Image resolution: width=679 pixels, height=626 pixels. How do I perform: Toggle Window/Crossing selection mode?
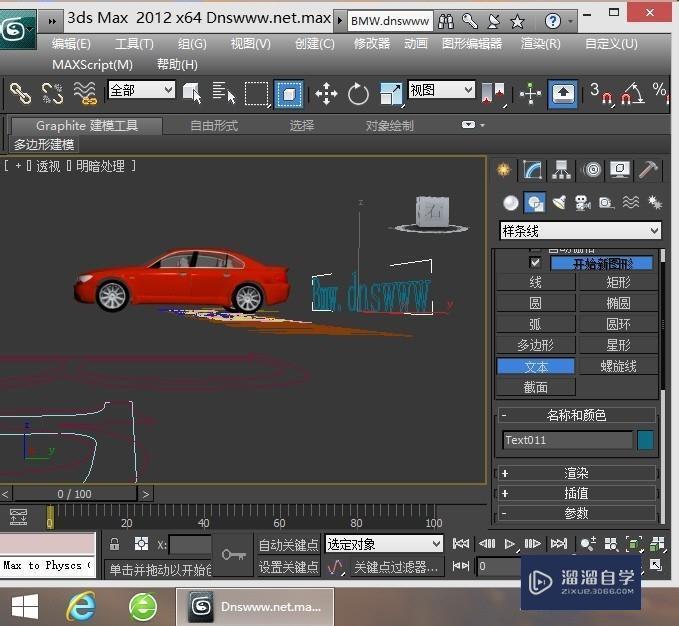(x=289, y=93)
